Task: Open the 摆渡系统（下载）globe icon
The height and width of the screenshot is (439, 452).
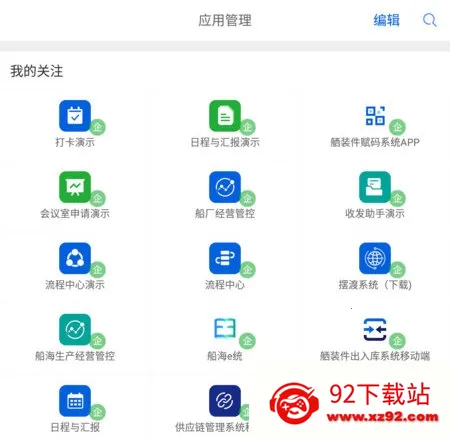Action: 375,258
